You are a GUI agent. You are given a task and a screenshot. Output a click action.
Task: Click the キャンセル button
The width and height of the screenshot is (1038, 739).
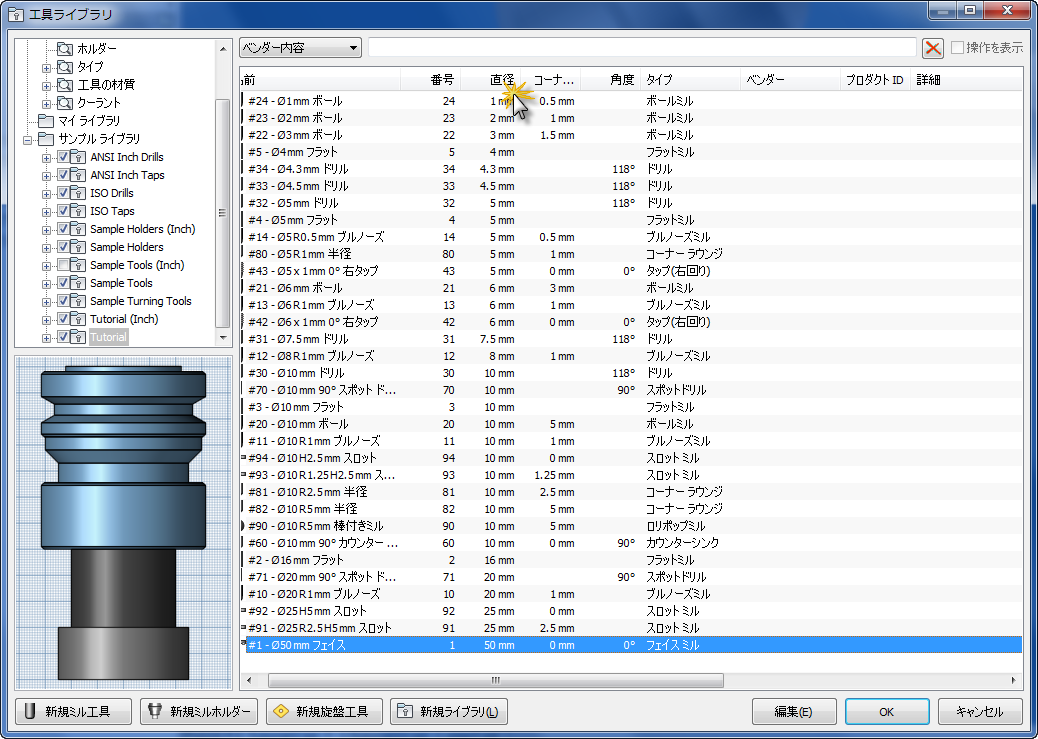click(x=980, y=711)
